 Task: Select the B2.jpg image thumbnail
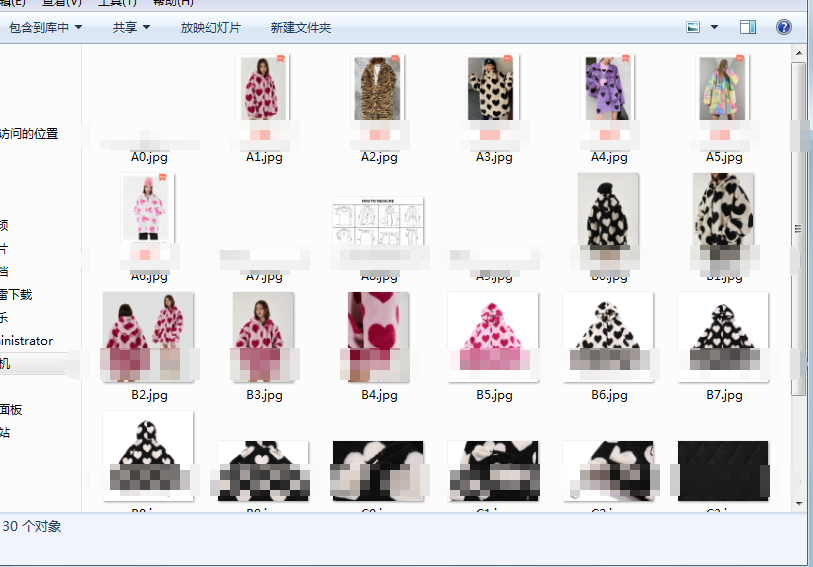tap(148, 335)
